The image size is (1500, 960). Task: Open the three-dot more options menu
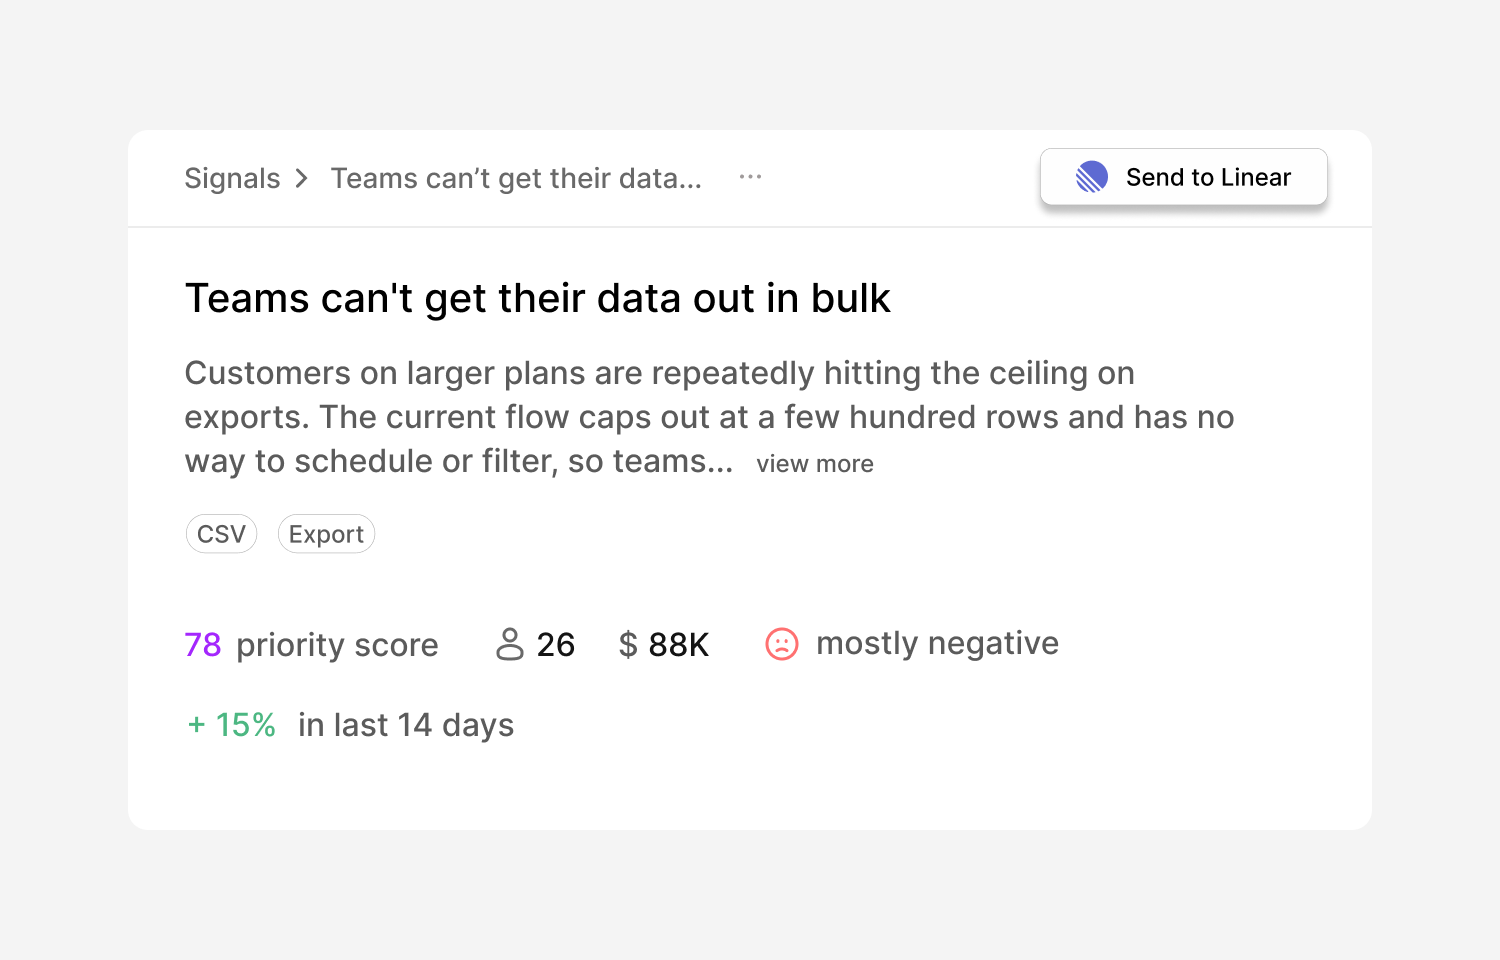tap(750, 177)
